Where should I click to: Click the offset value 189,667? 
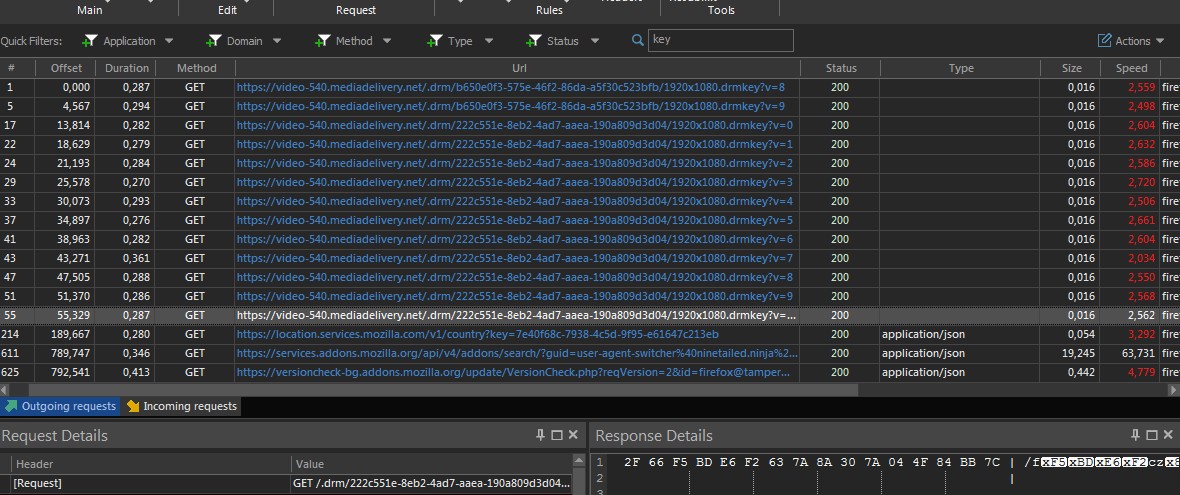point(71,334)
